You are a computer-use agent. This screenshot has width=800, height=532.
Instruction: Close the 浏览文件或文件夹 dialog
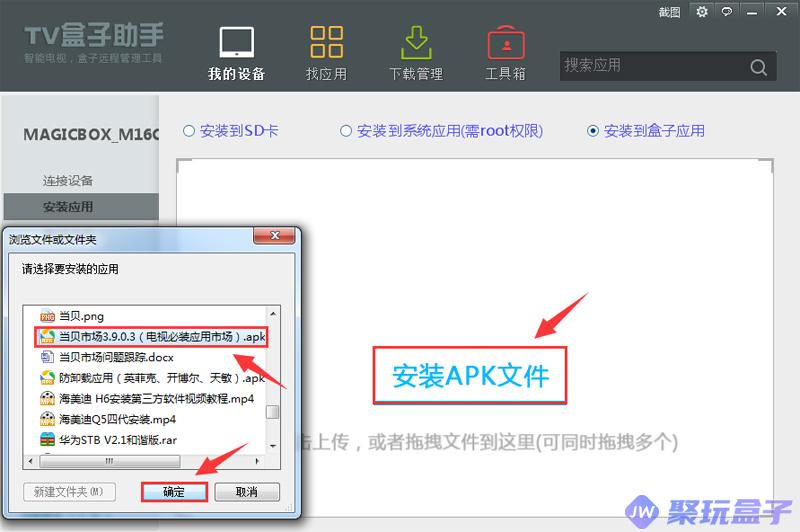[x=274, y=236]
